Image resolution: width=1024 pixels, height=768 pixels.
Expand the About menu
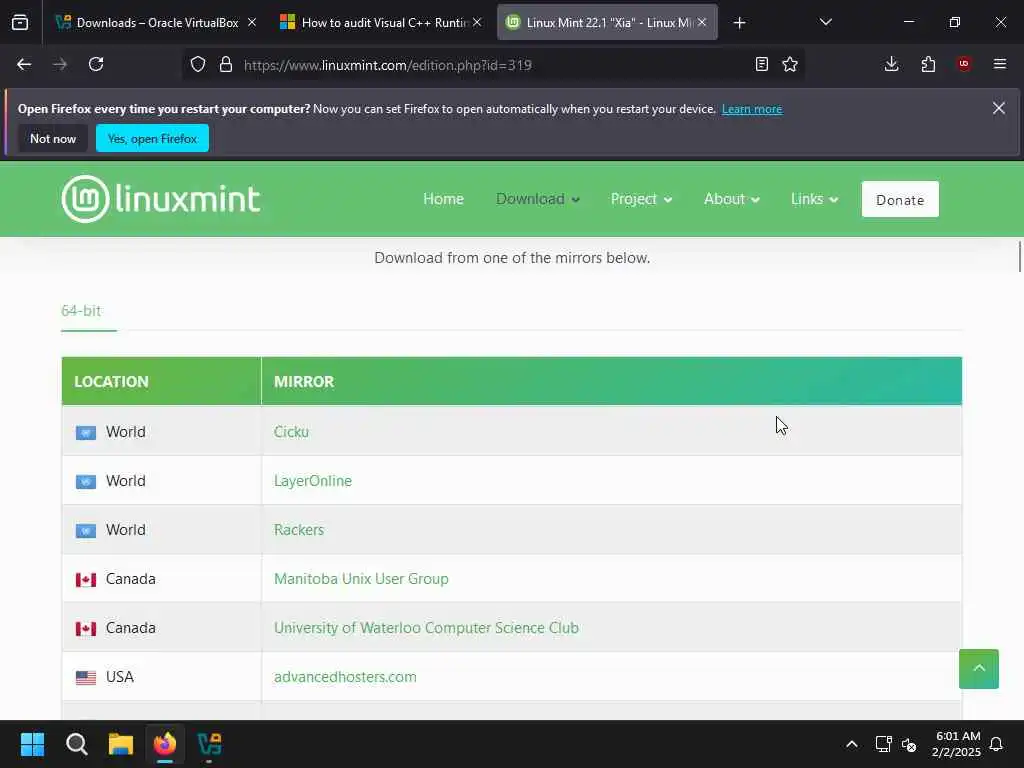coord(731,199)
